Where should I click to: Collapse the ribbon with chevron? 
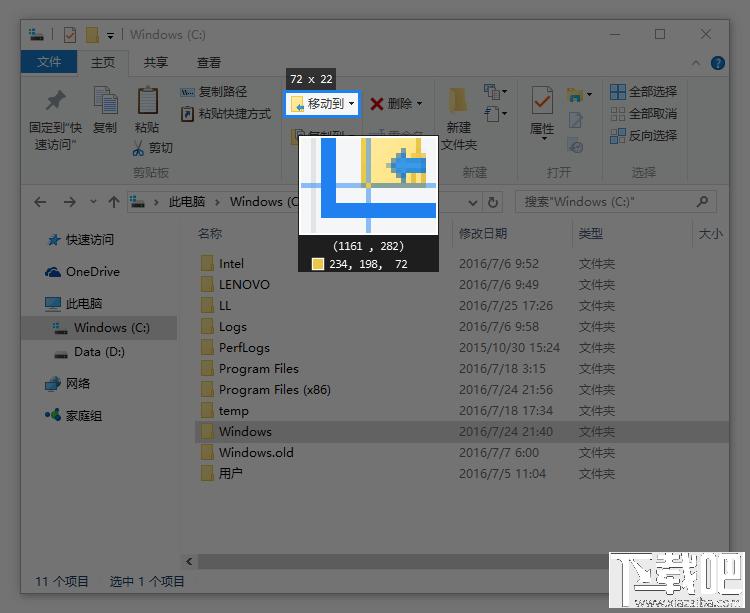[x=696, y=63]
